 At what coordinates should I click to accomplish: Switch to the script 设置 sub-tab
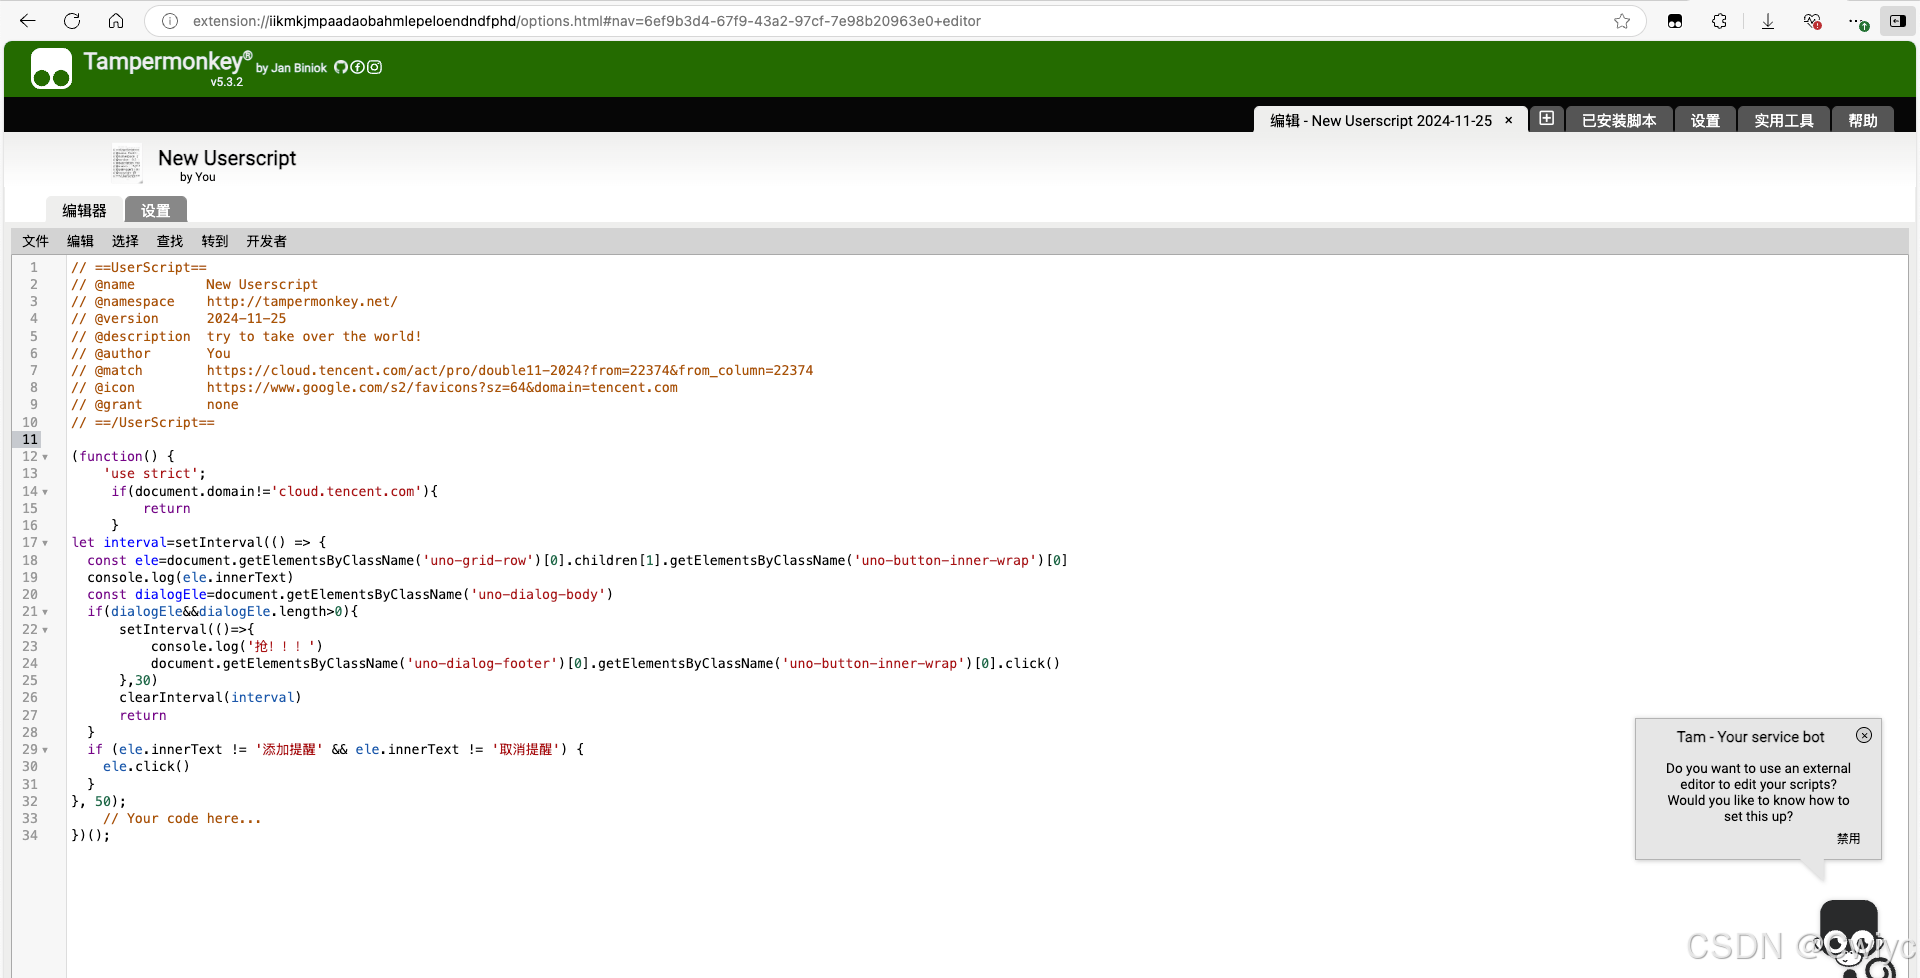click(155, 210)
